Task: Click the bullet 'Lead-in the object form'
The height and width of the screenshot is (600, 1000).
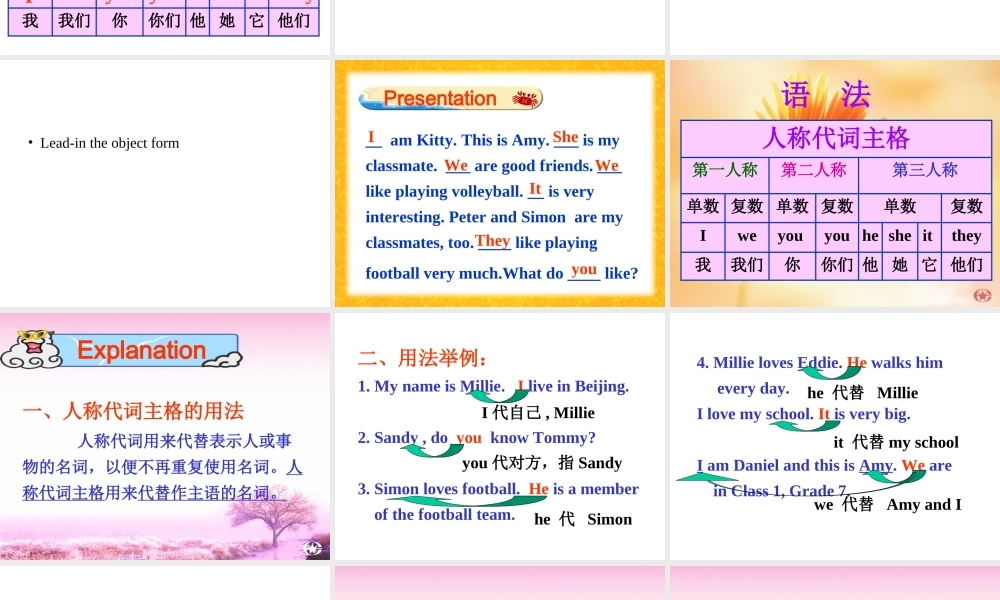Action: (x=109, y=143)
